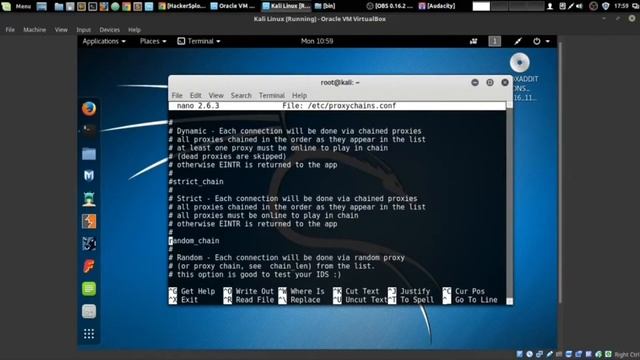Open VirtualBox Input menu
Viewport: 640px width, 360px height.
84,30
